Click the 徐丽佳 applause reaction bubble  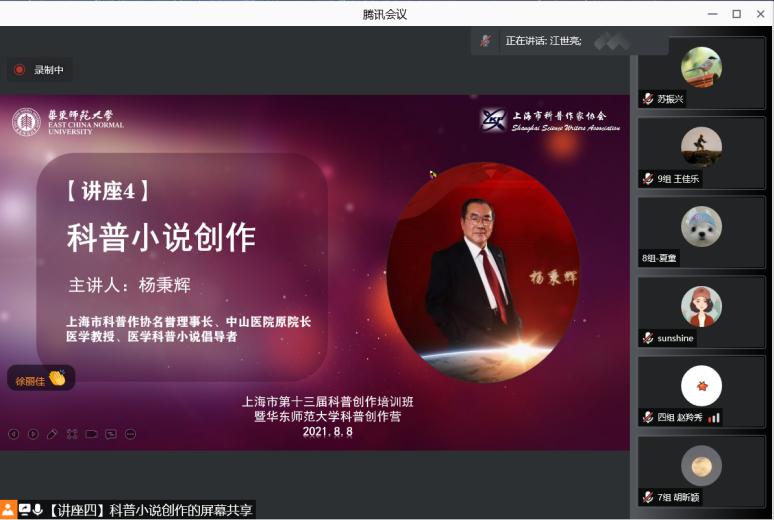tap(41, 378)
